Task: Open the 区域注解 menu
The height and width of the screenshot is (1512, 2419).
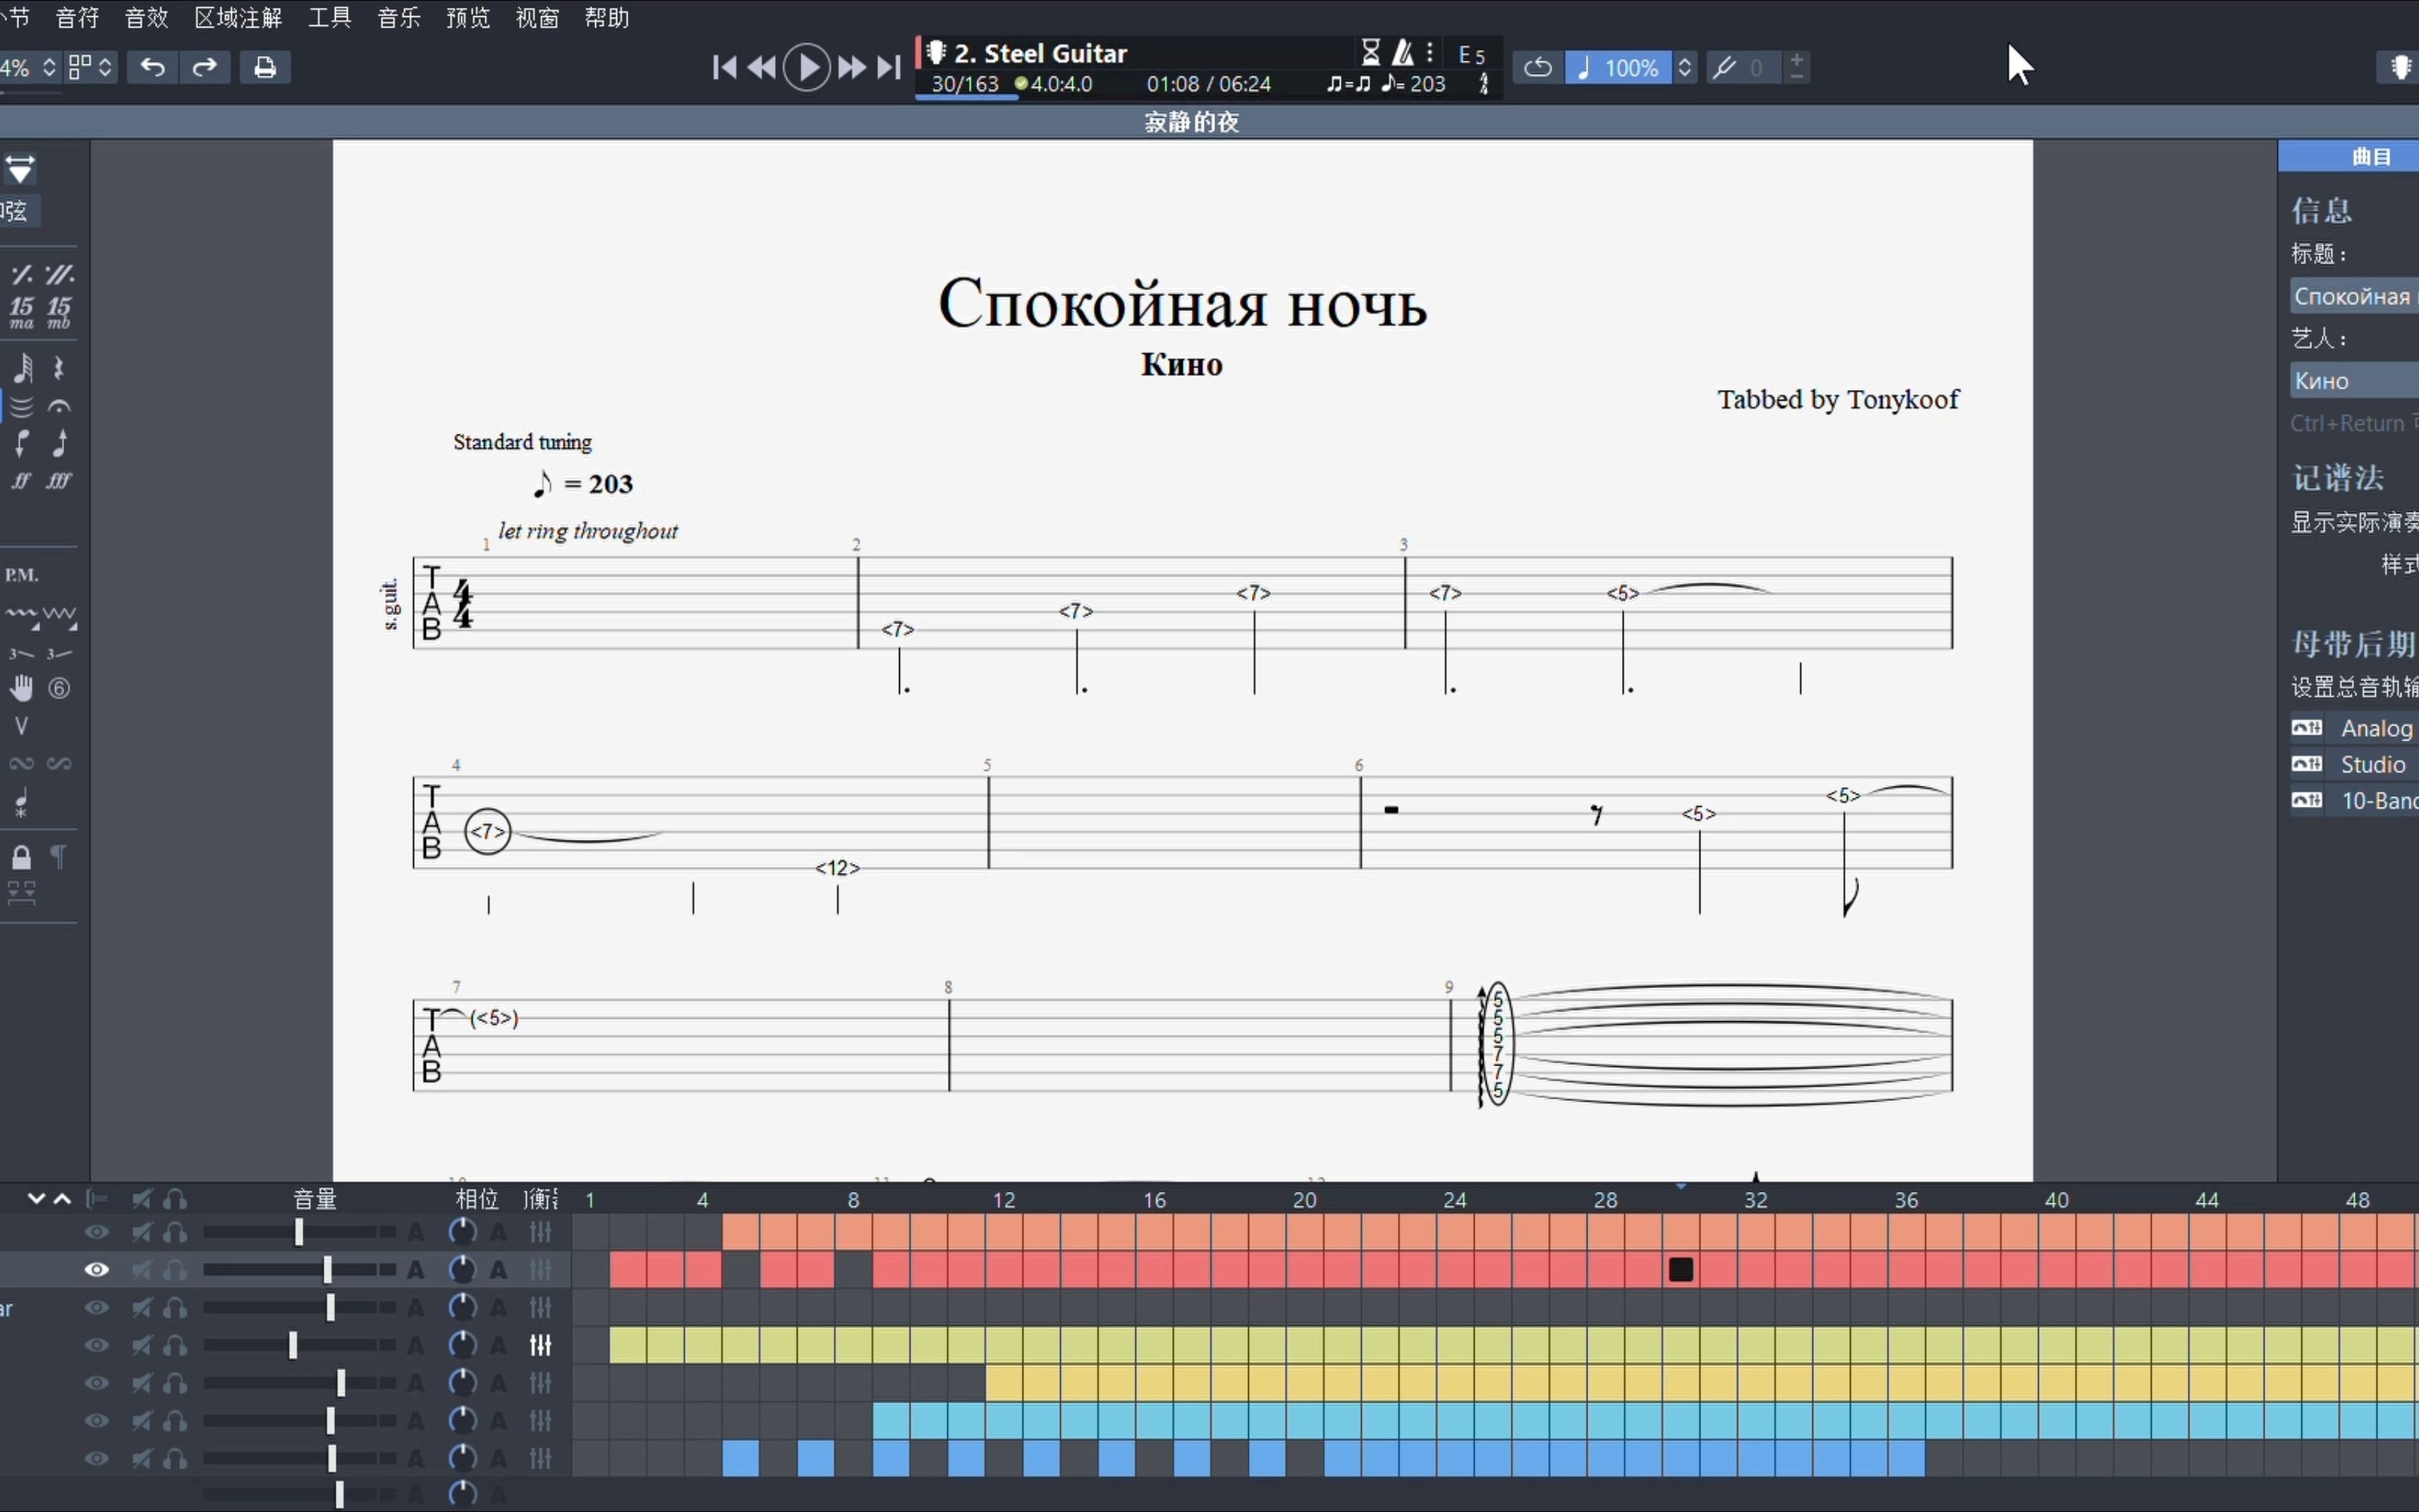Action: coord(238,17)
